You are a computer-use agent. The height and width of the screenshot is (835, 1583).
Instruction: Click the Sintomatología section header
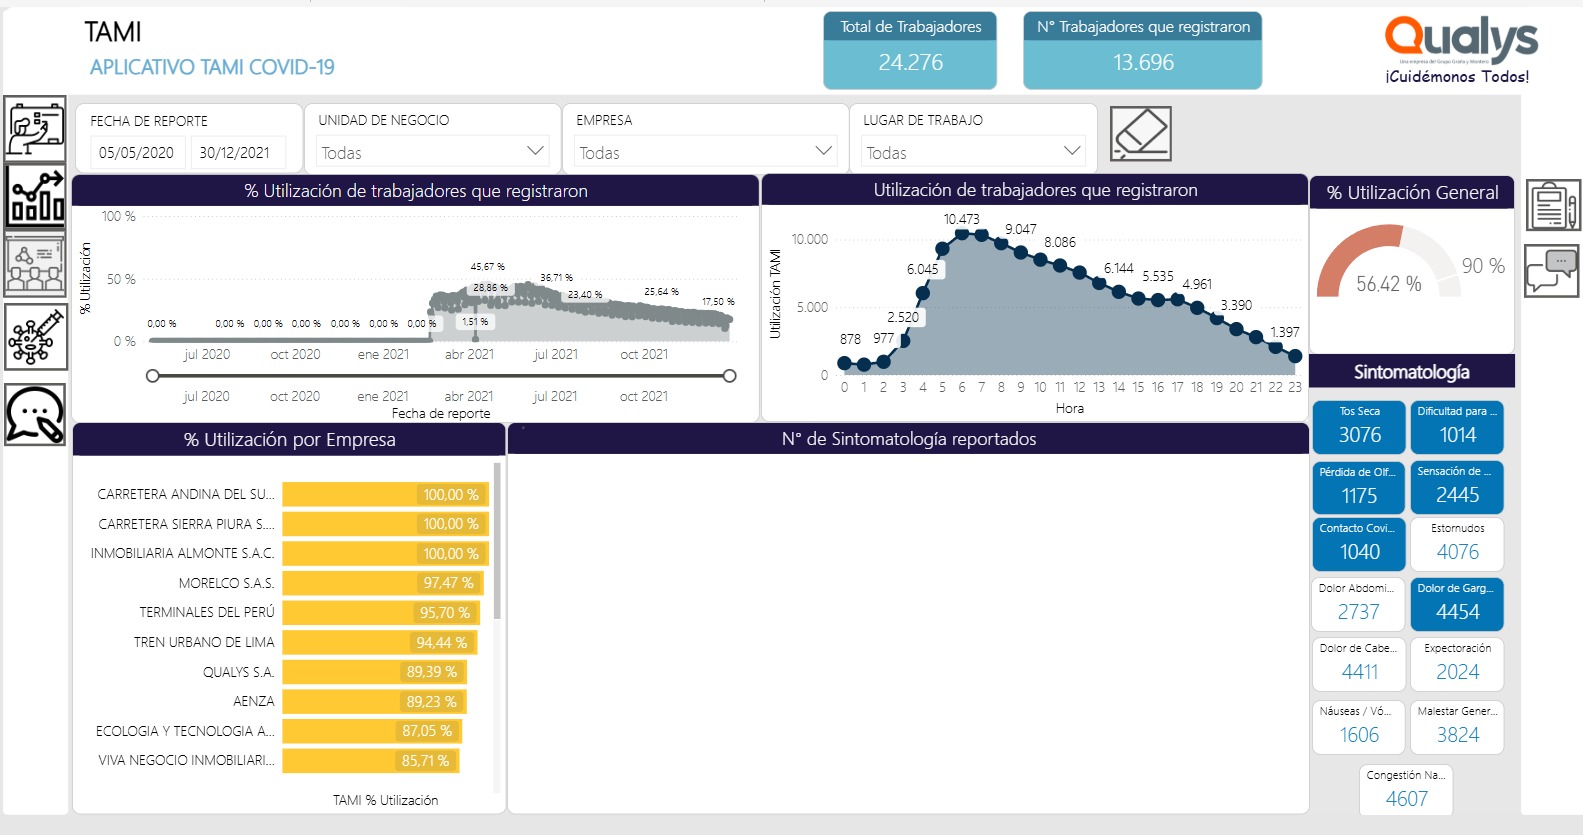(1411, 372)
